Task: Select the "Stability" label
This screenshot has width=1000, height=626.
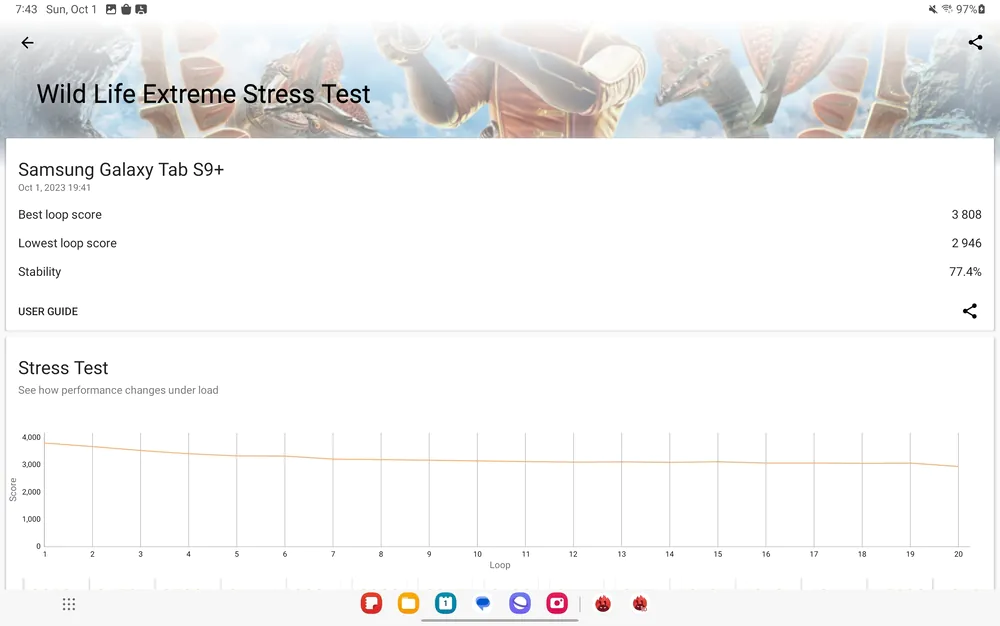Action: [40, 272]
